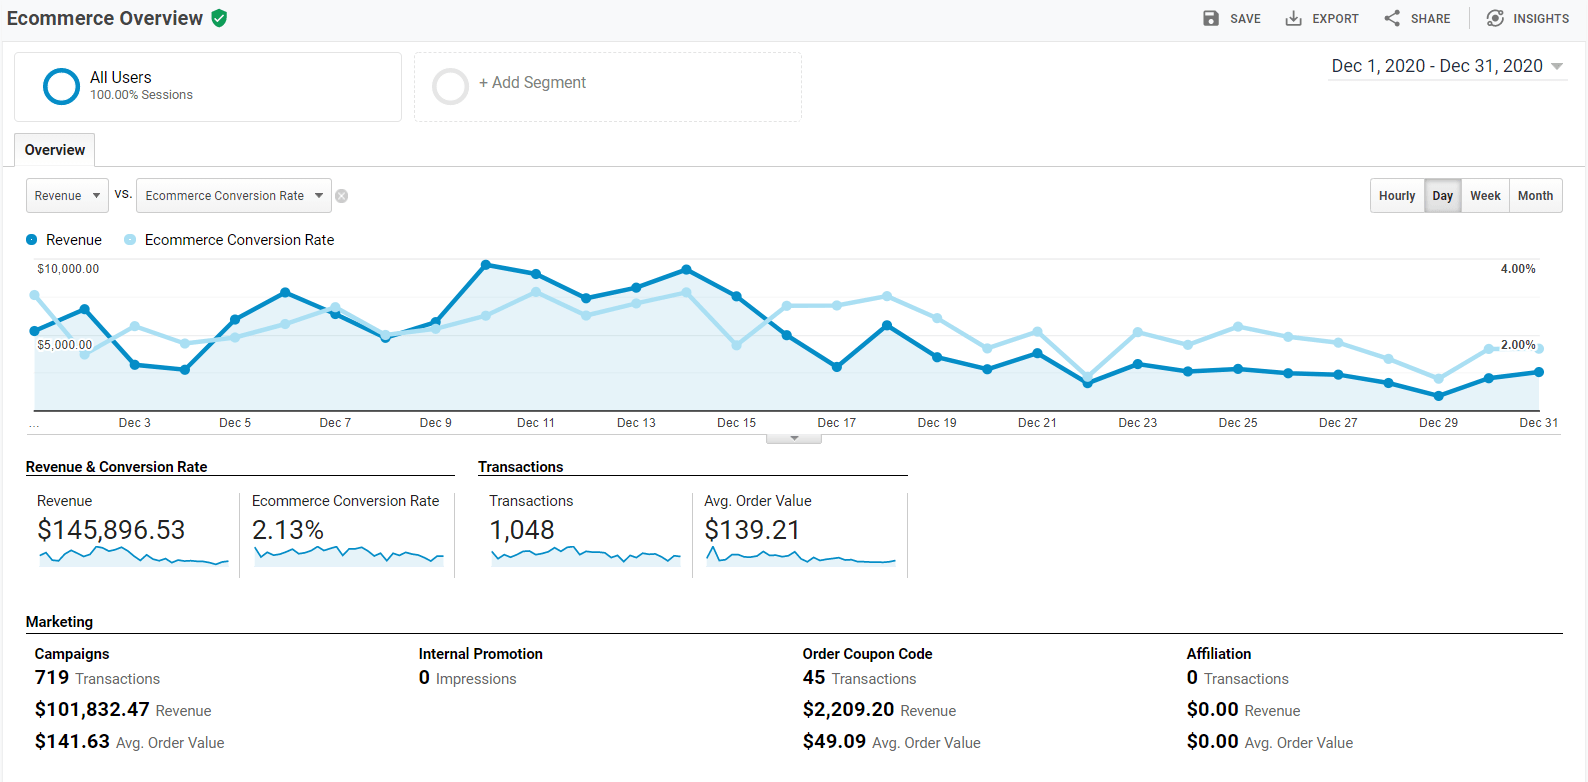Switch chart granularity to Week
Screen dimensions: 1588x782
point(1484,196)
